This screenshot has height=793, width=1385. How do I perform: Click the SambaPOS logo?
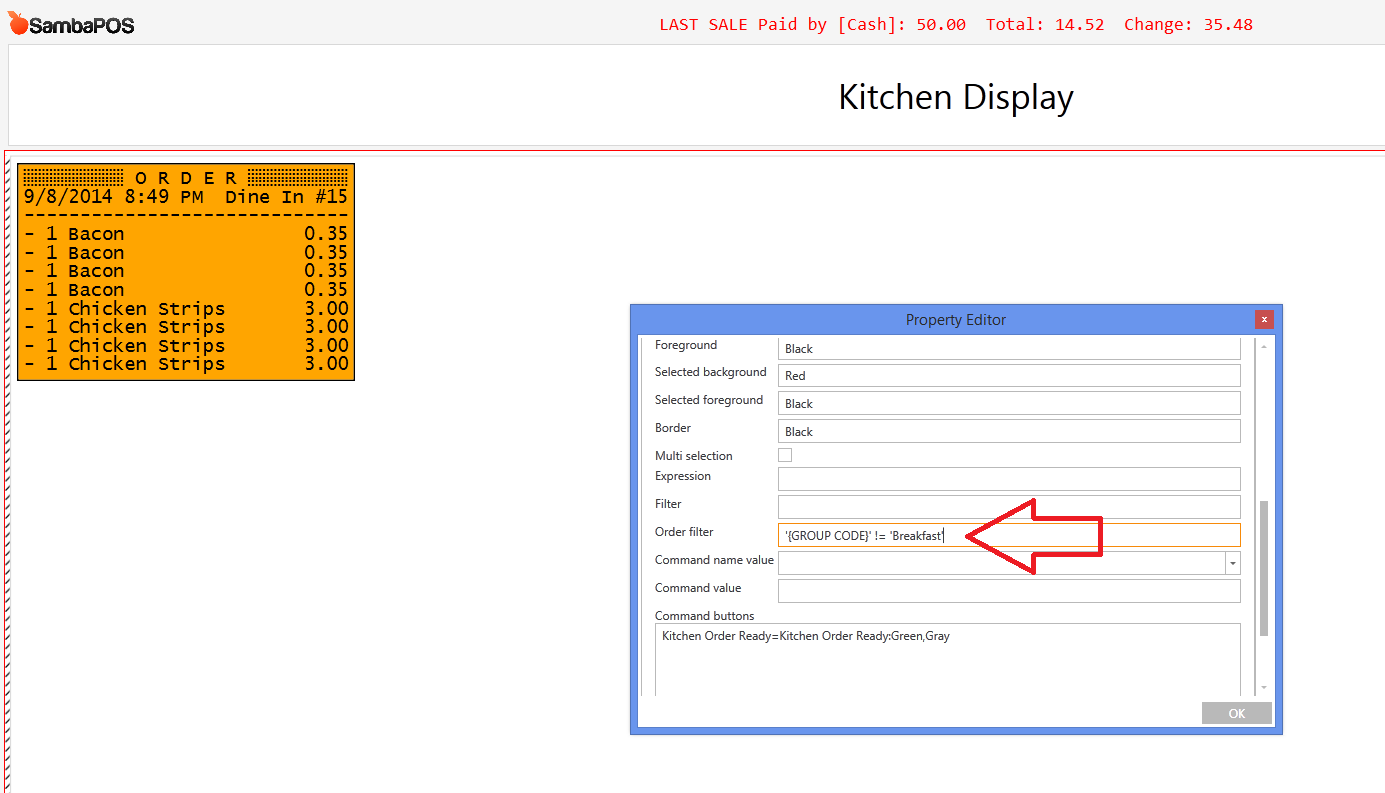(71, 25)
